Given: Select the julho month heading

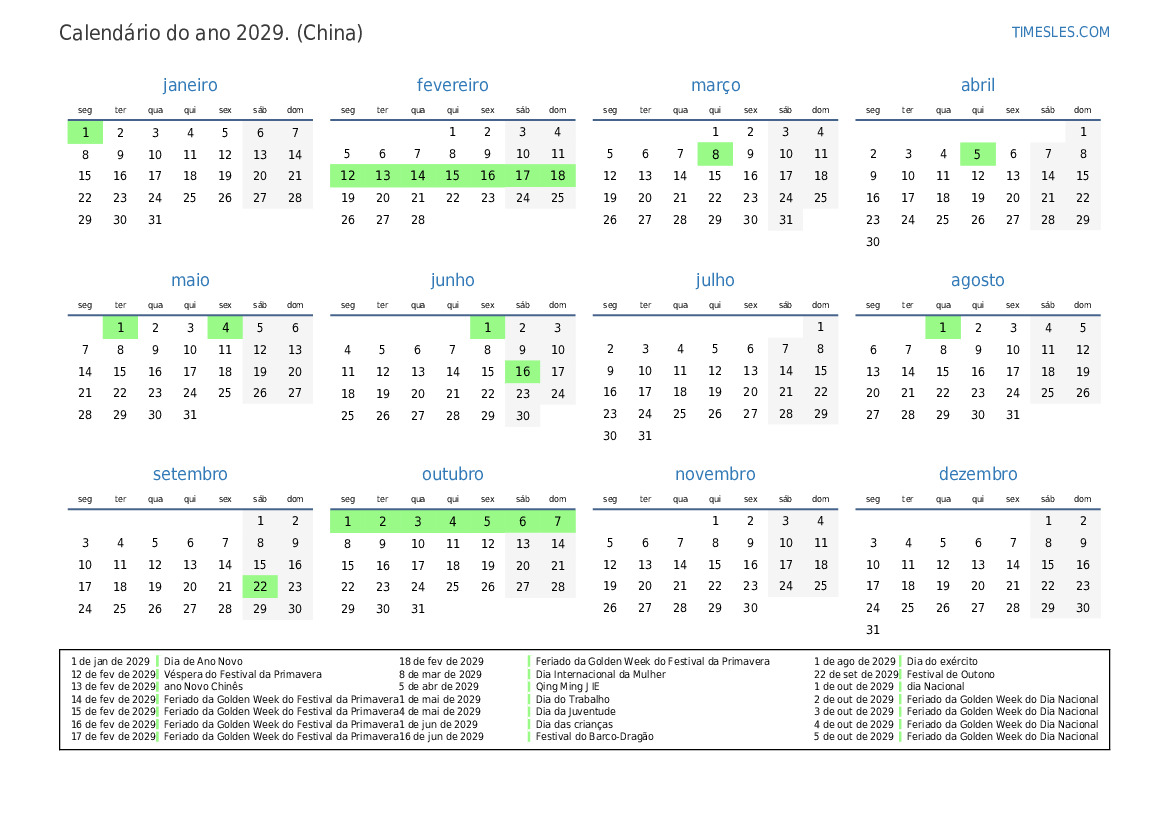Looking at the screenshot, I should pyautogui.click(x=716, y=280).
